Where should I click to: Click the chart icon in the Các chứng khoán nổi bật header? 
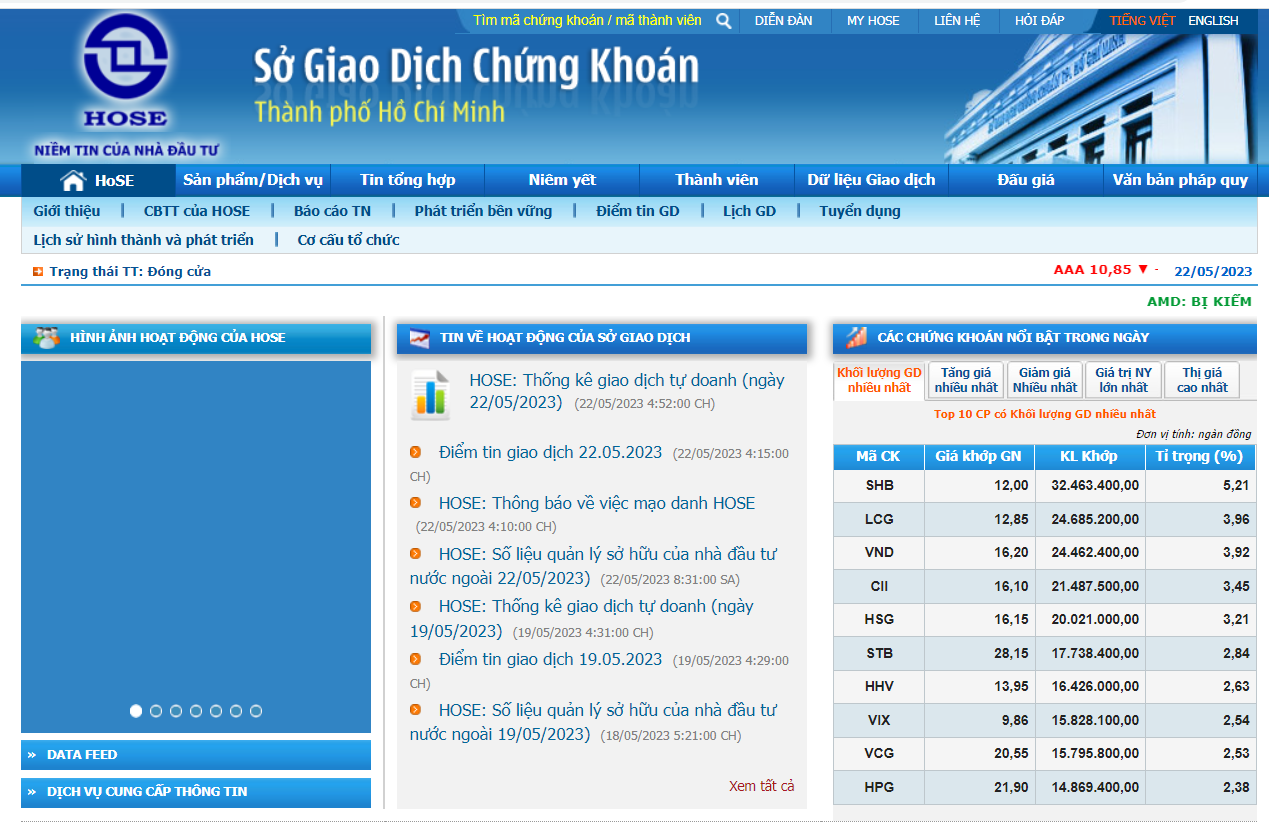click(856, 338)
